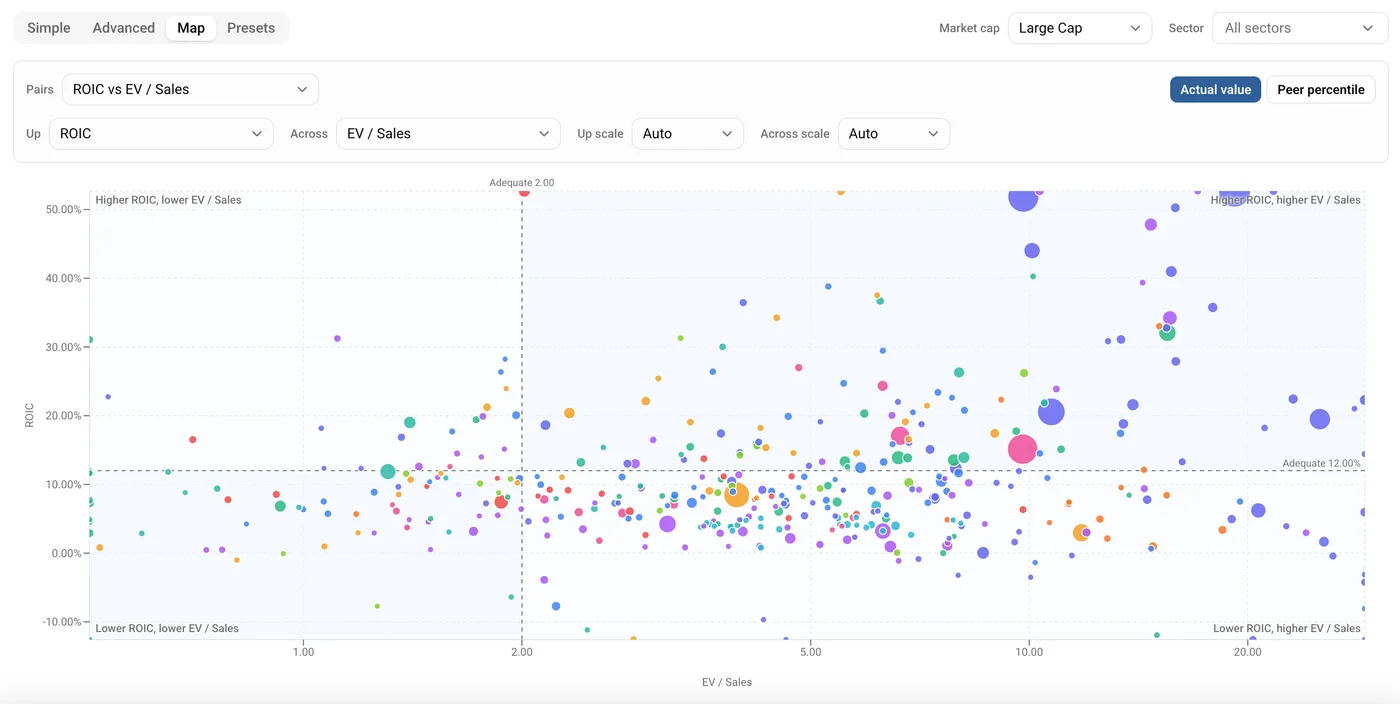This screenshot has height=704, width=1400.
Task: Select the Peer percentile toggle
Action: (x=1321, y=89)
